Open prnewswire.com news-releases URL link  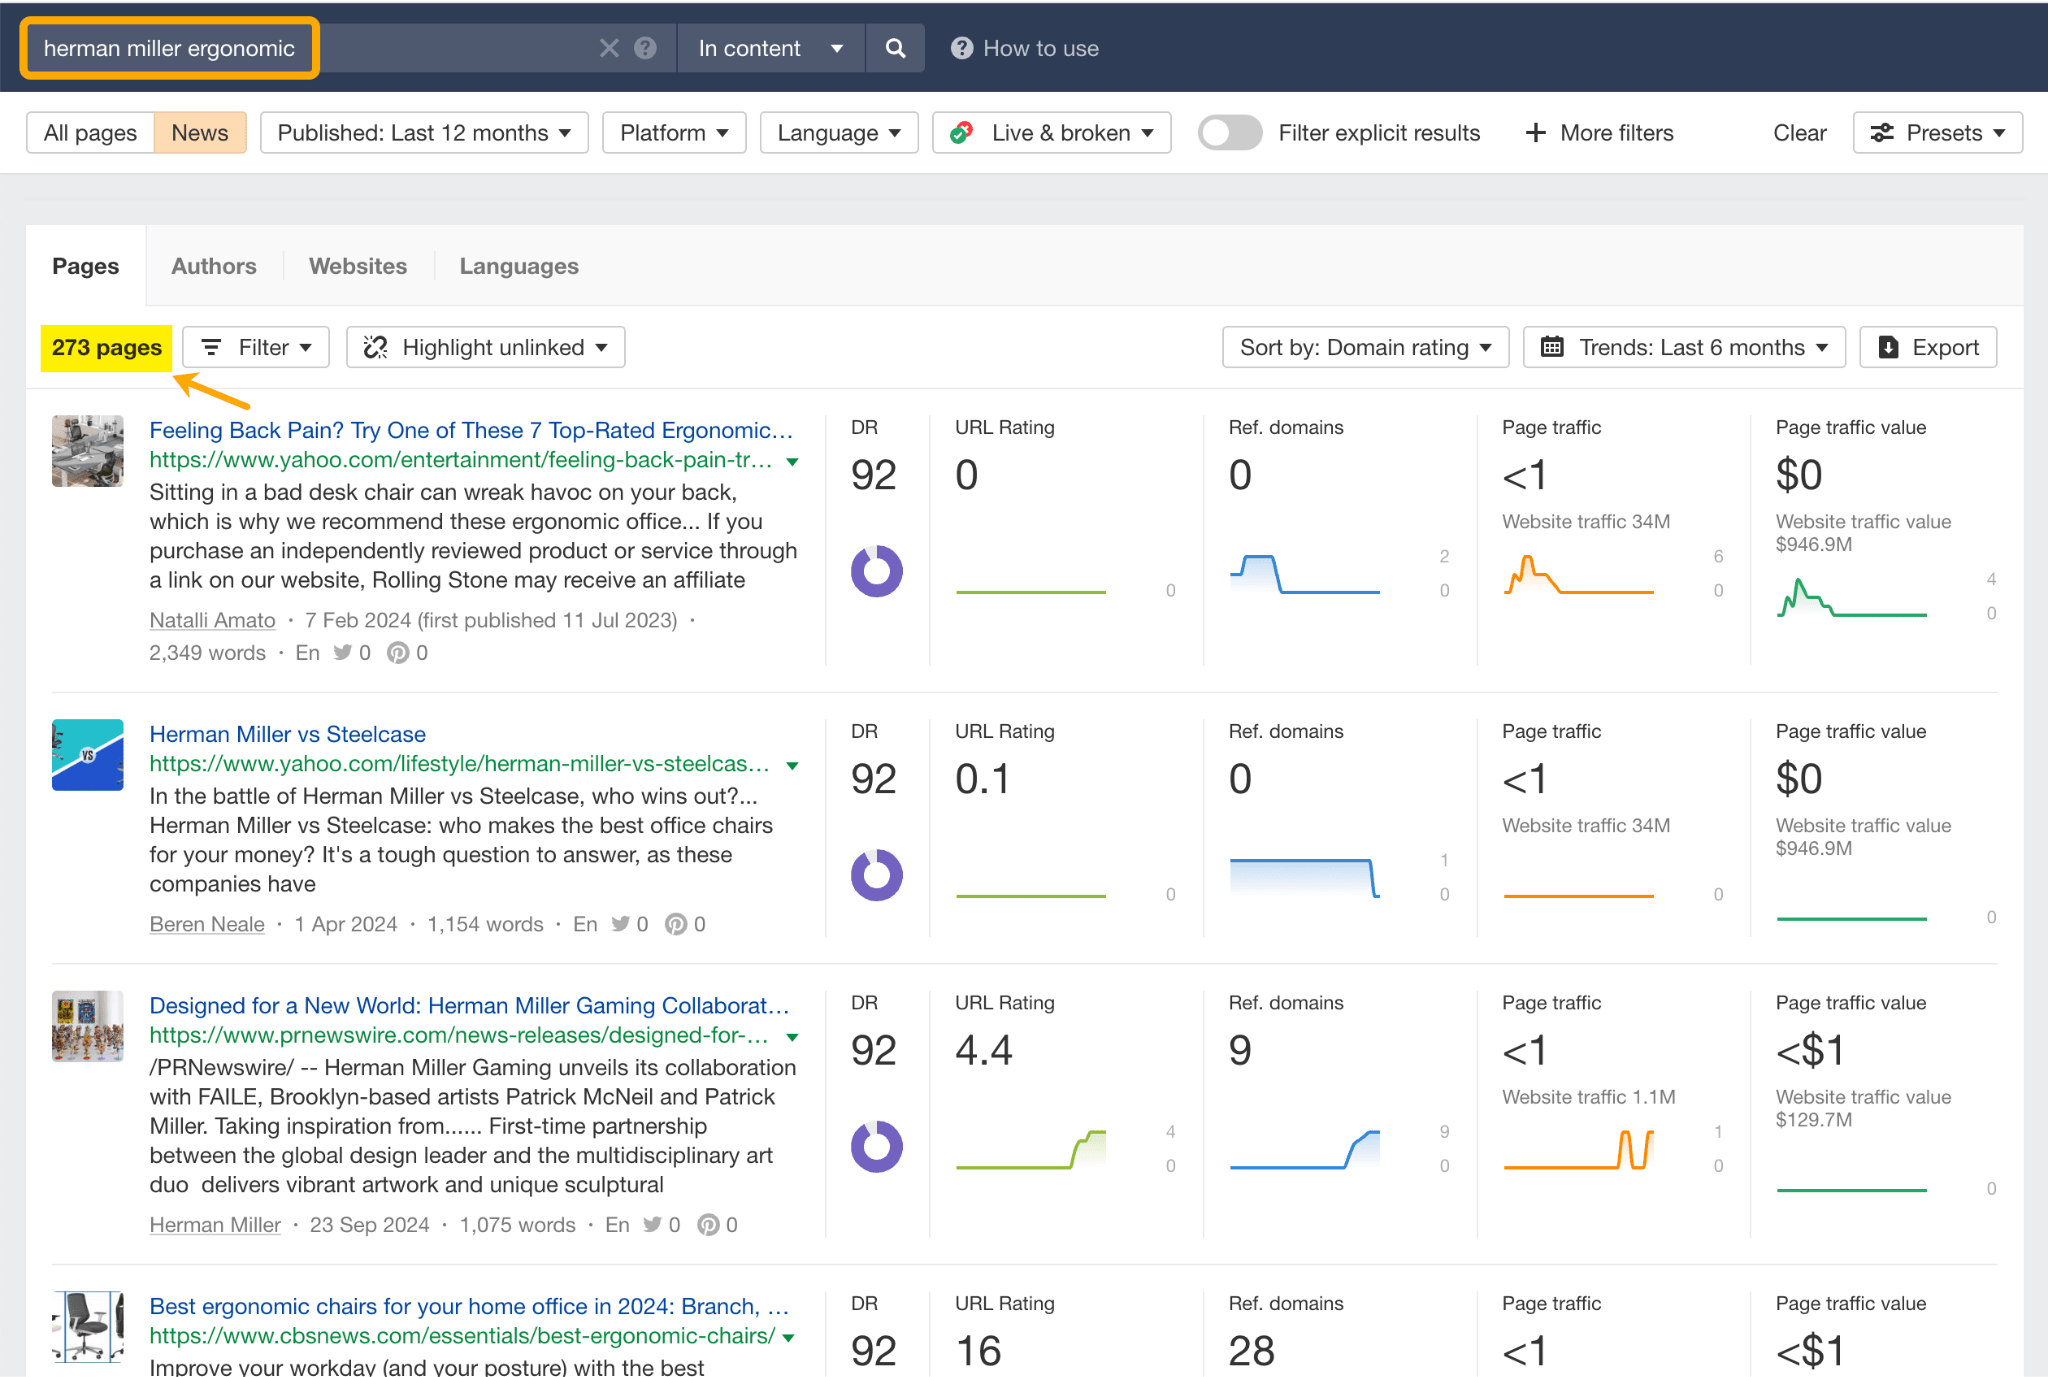click(x=459, y=1035)
